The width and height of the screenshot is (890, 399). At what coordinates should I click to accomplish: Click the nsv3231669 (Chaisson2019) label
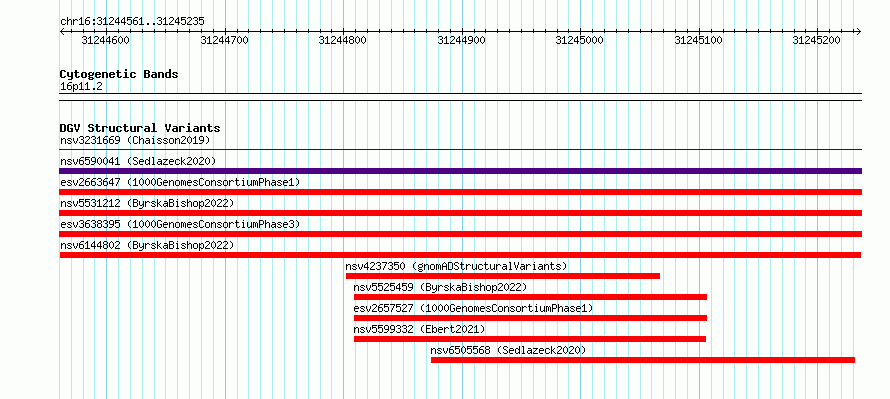[x=135, y=140]
